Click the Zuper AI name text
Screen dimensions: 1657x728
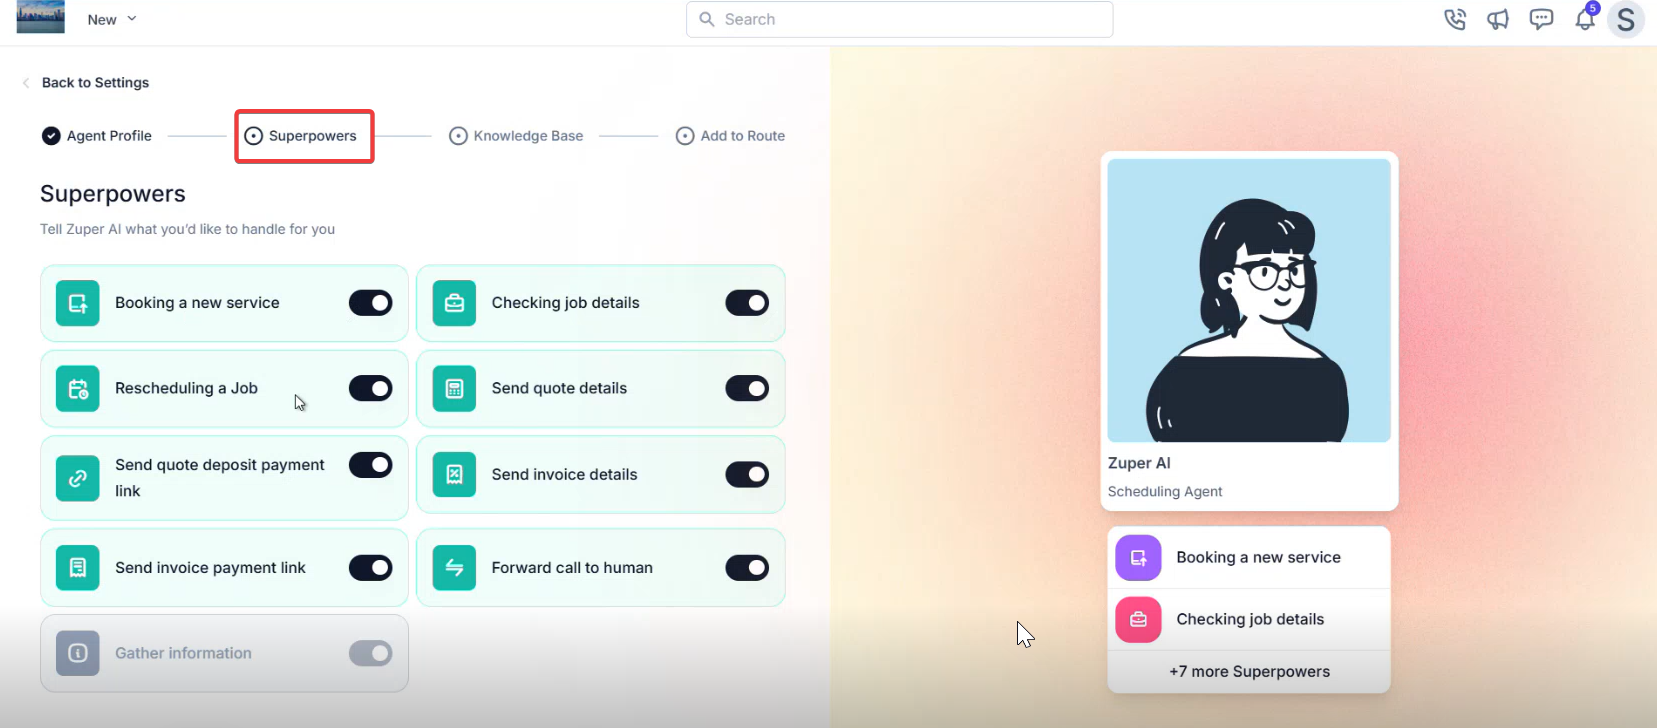1139,463
